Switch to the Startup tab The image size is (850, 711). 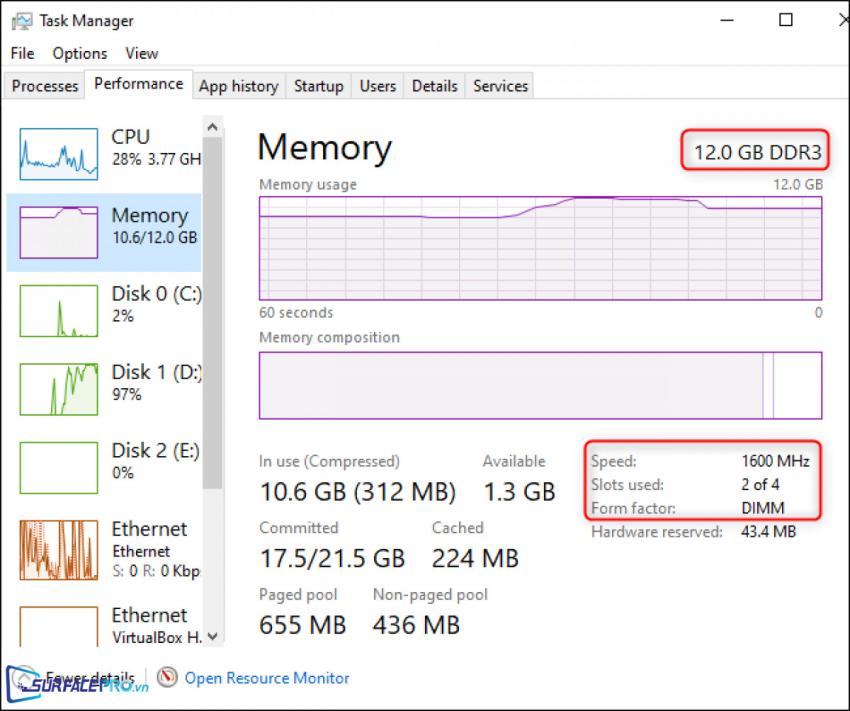click(318, 86)
